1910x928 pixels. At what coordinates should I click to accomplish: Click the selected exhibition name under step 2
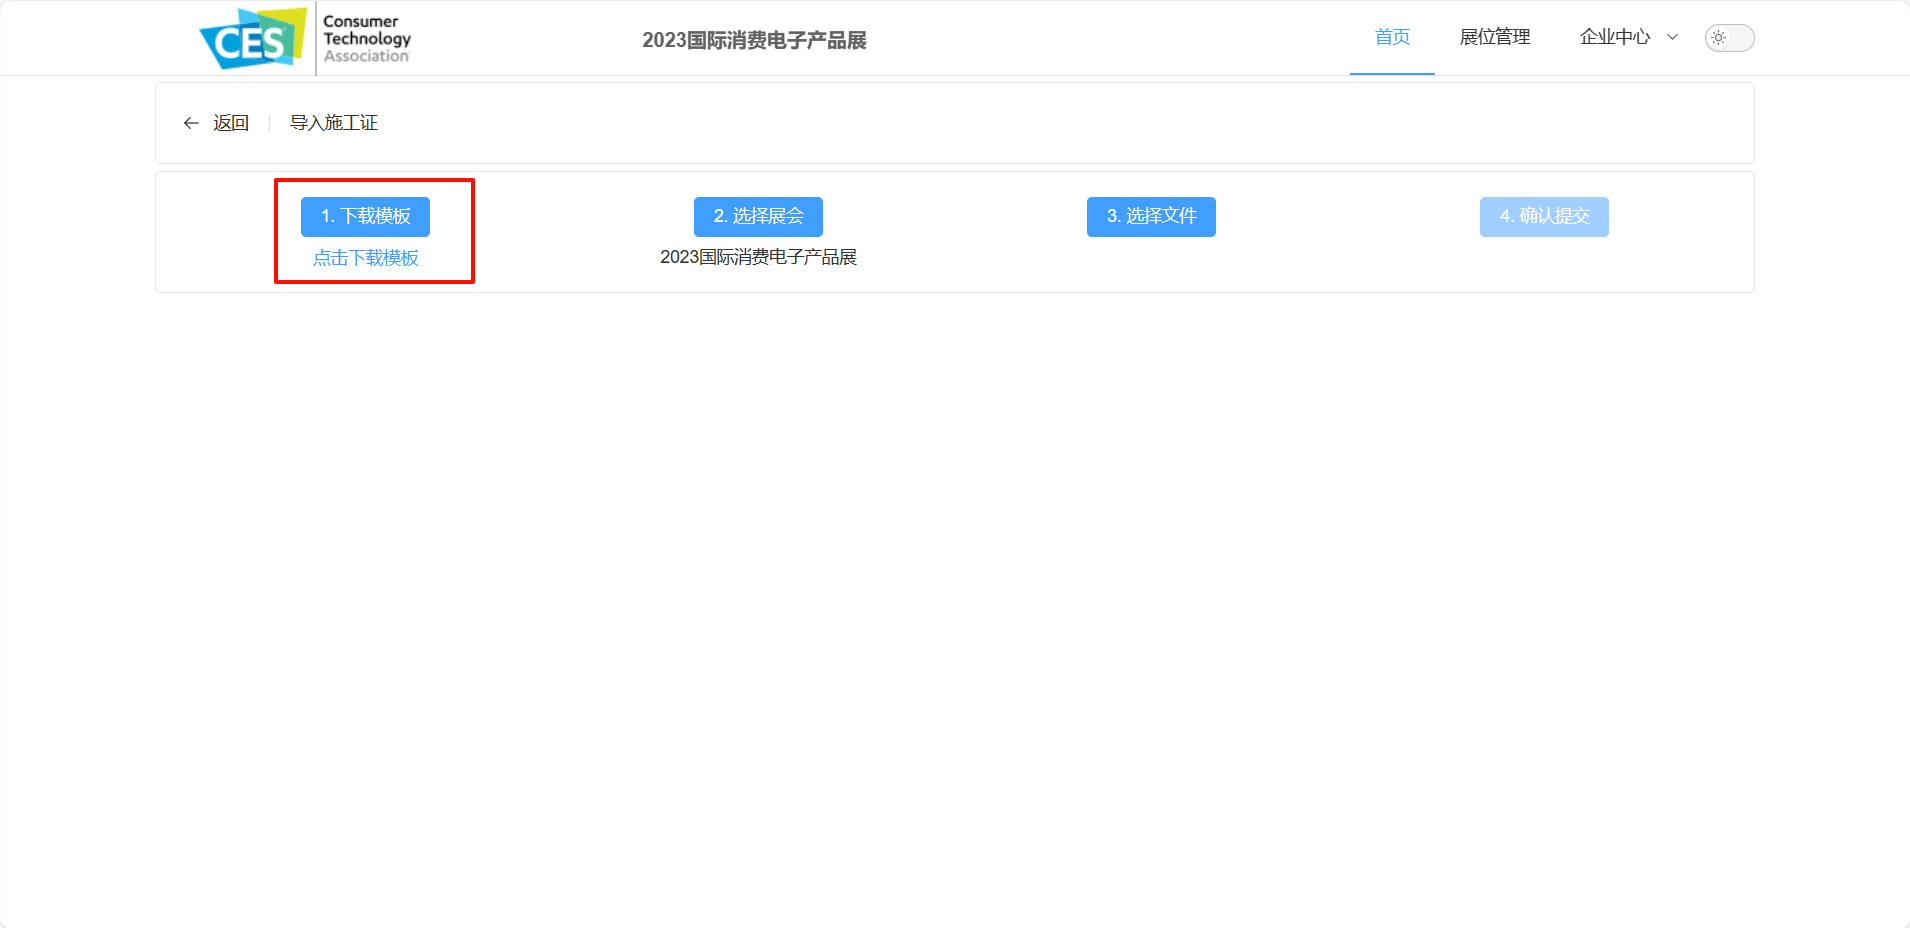pos(758,257)
